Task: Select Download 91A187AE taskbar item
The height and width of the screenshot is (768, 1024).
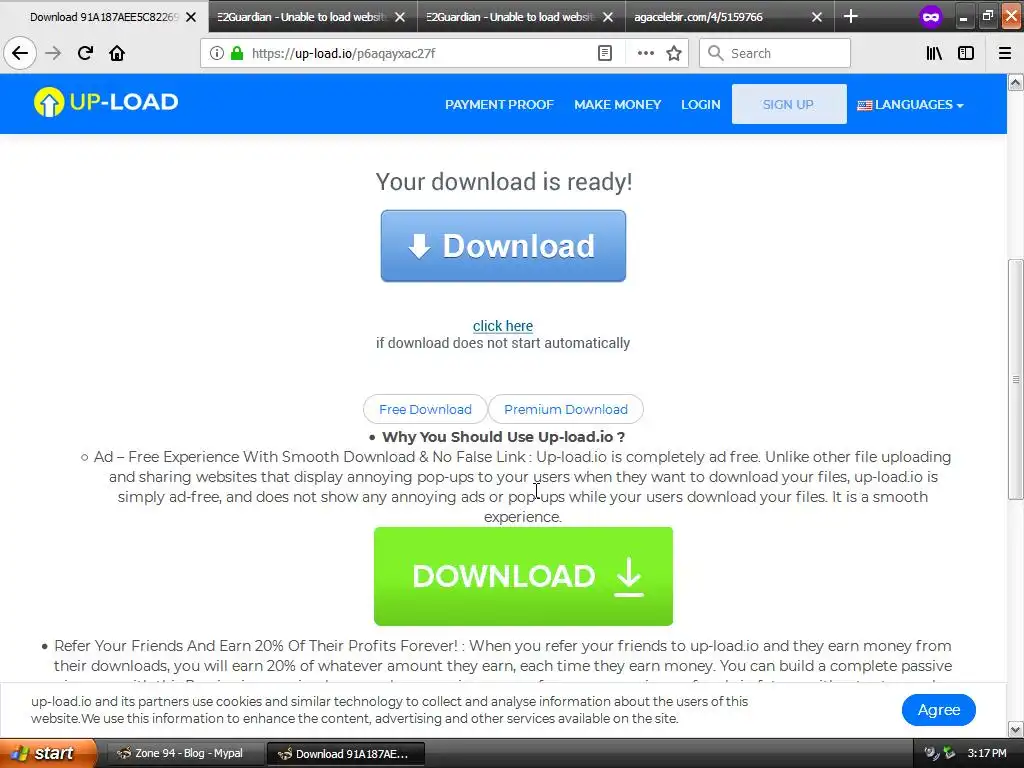Action: [x=346, y=753]
